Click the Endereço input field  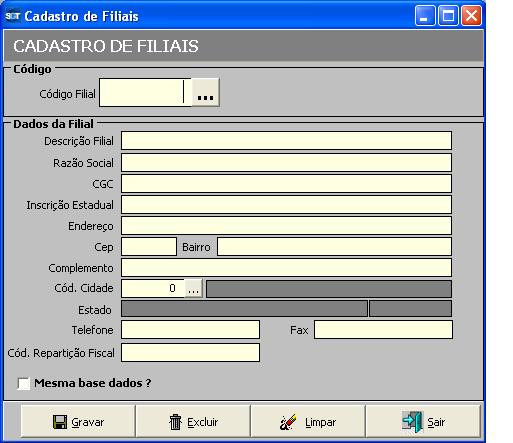click(286, 226)
